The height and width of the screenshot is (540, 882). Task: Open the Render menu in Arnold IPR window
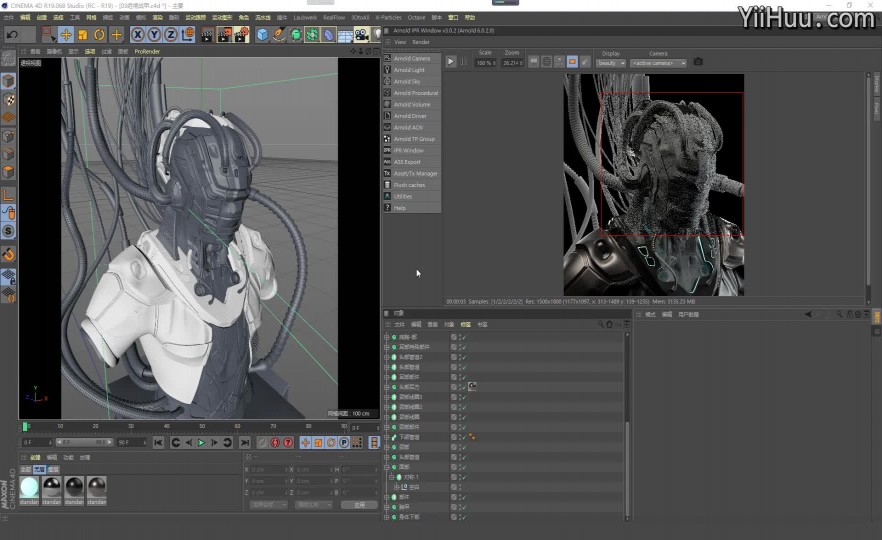coord(421,42)
